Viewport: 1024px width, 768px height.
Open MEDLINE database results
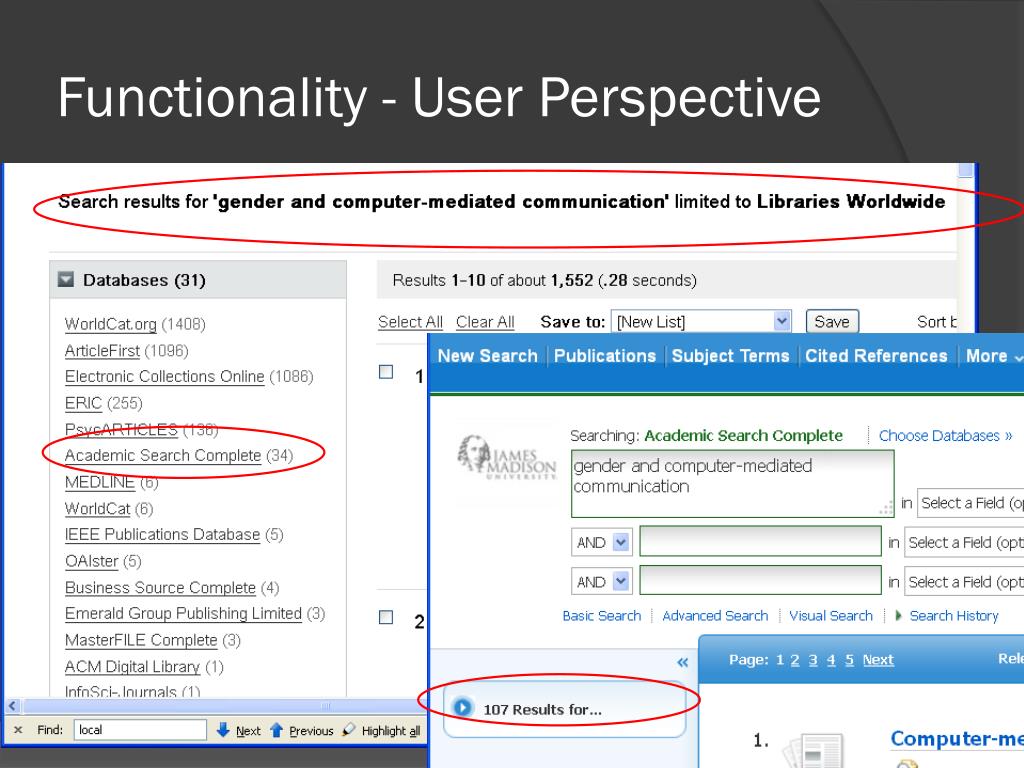click(x=99, y=482)
